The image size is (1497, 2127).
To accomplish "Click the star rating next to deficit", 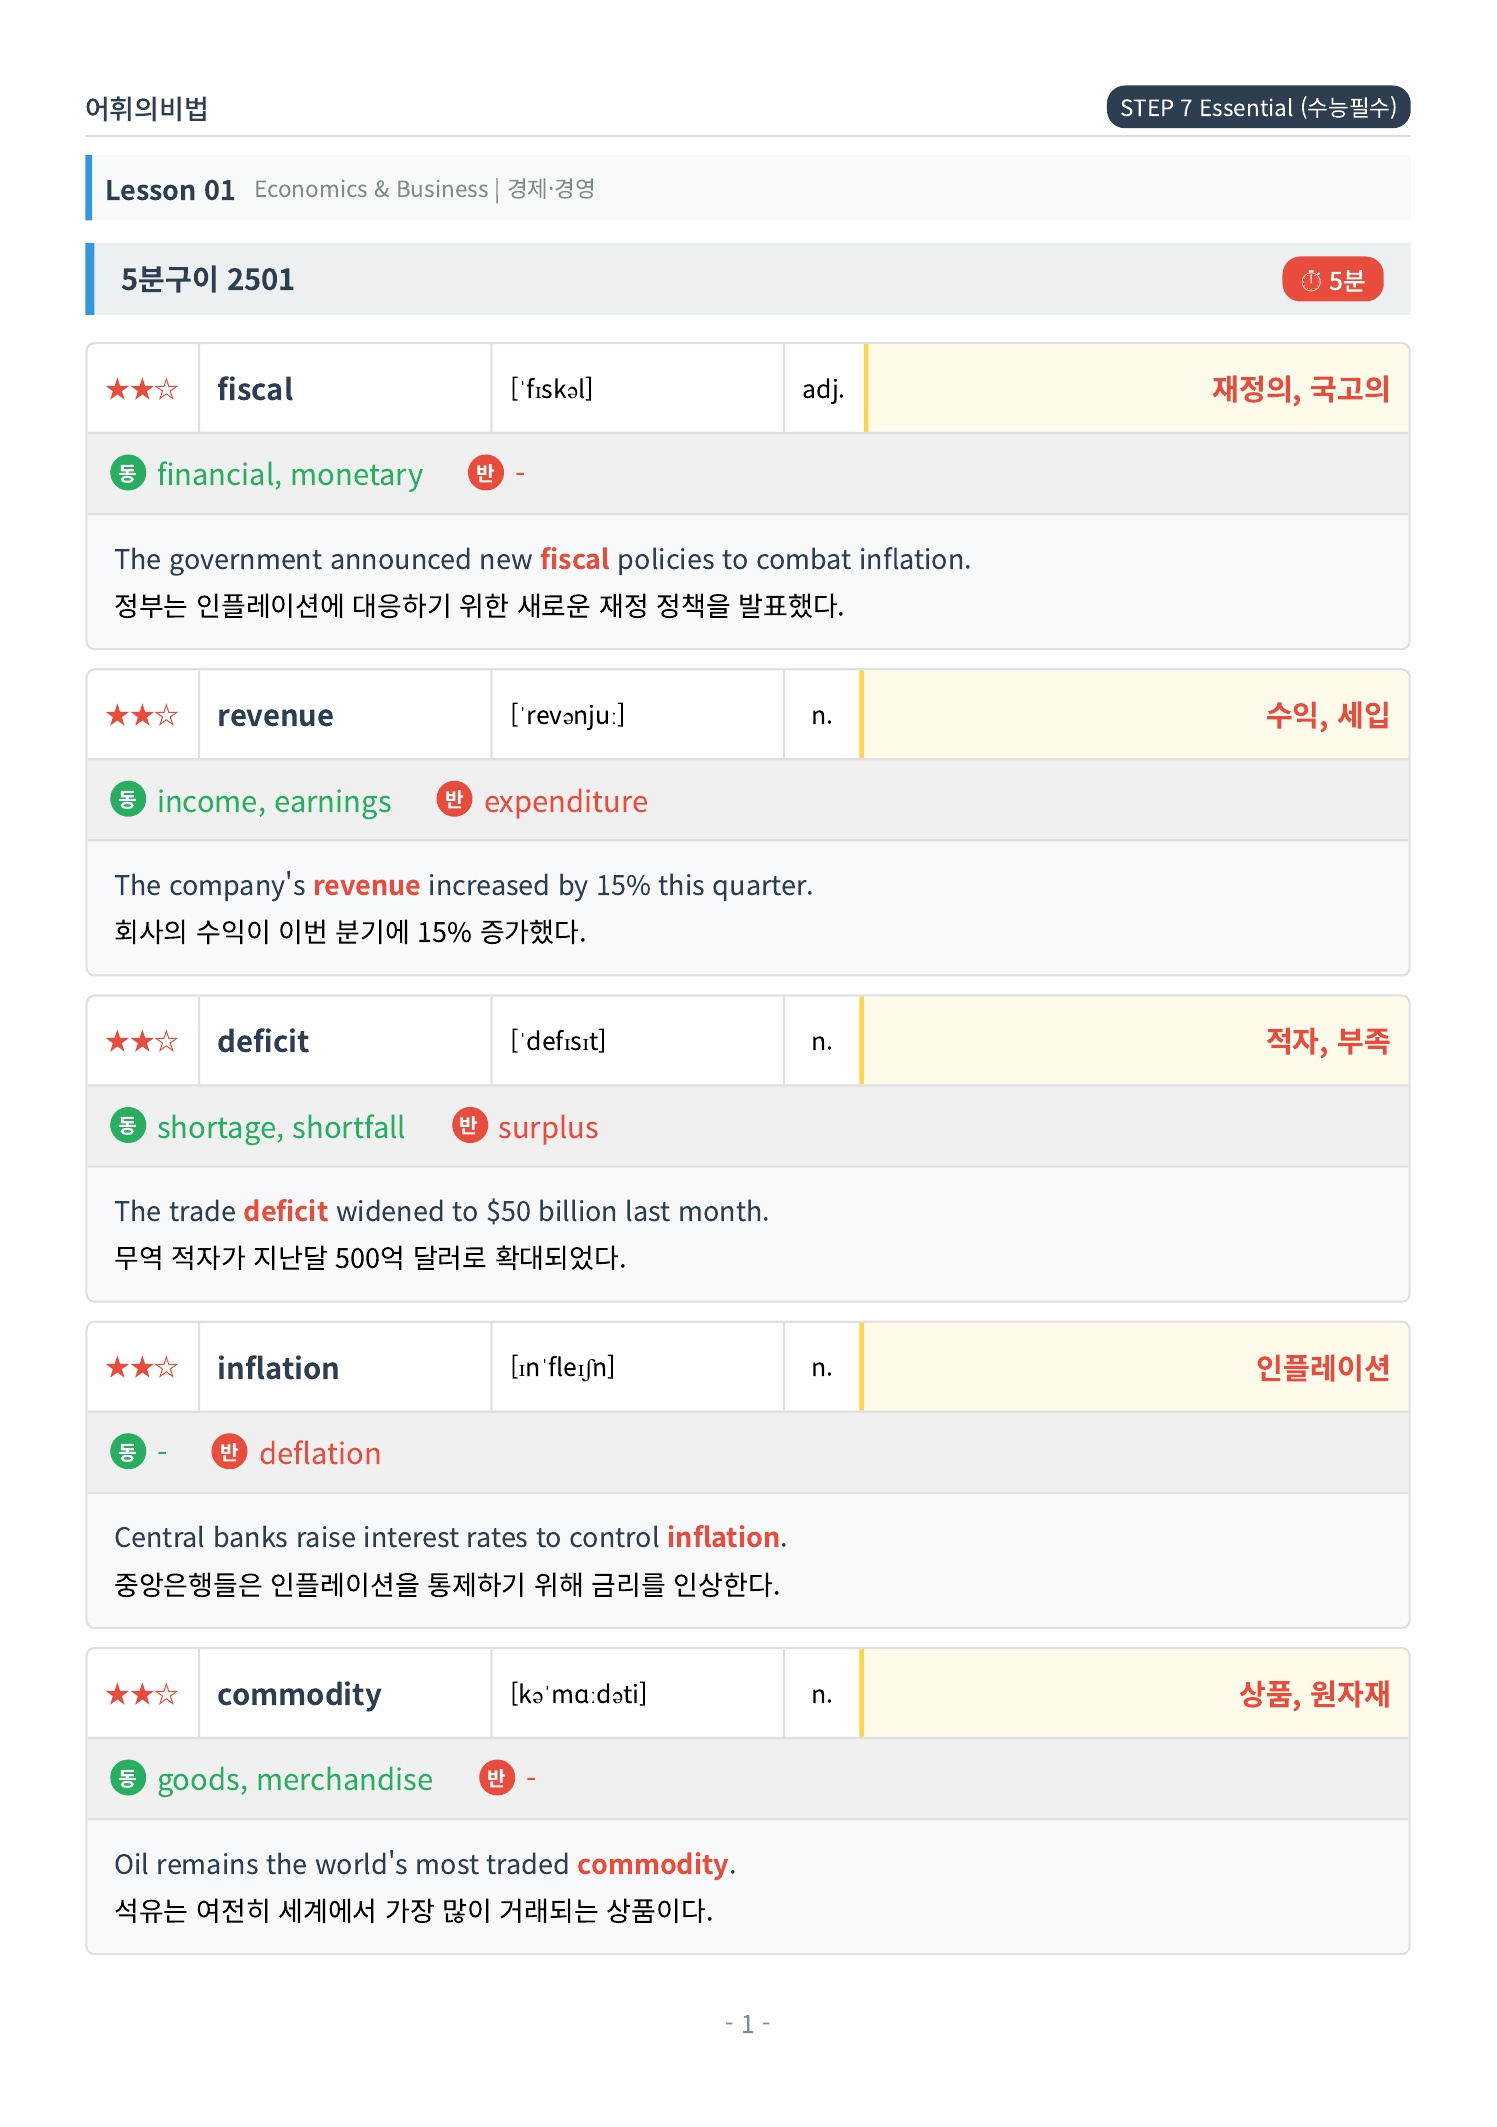I will (142, 1041).
